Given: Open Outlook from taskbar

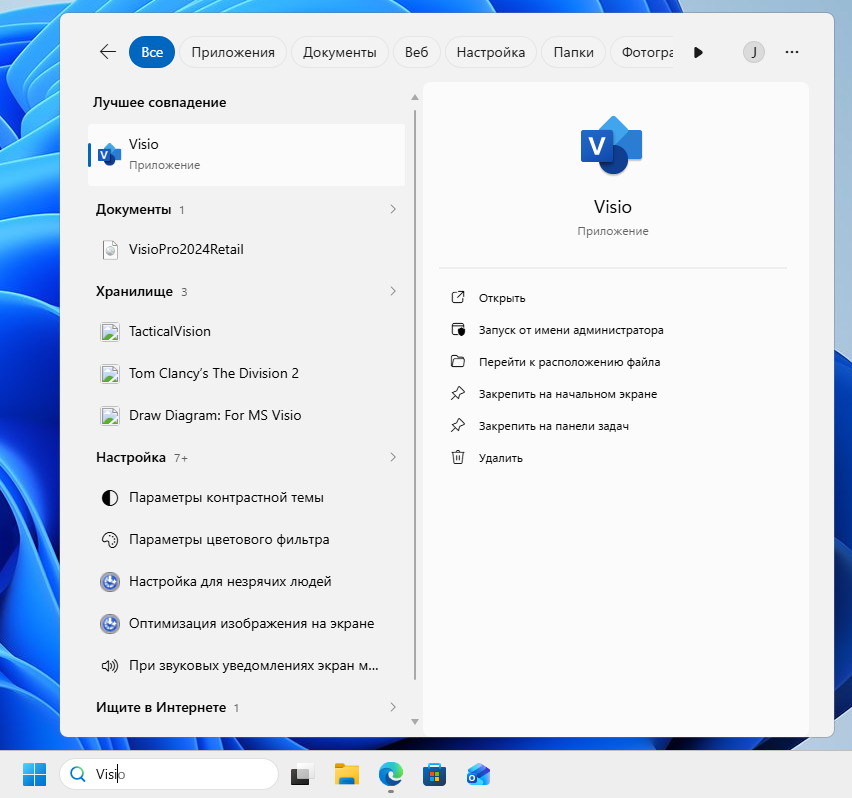Looking at the screenshot, I should [x=478, y=774].
